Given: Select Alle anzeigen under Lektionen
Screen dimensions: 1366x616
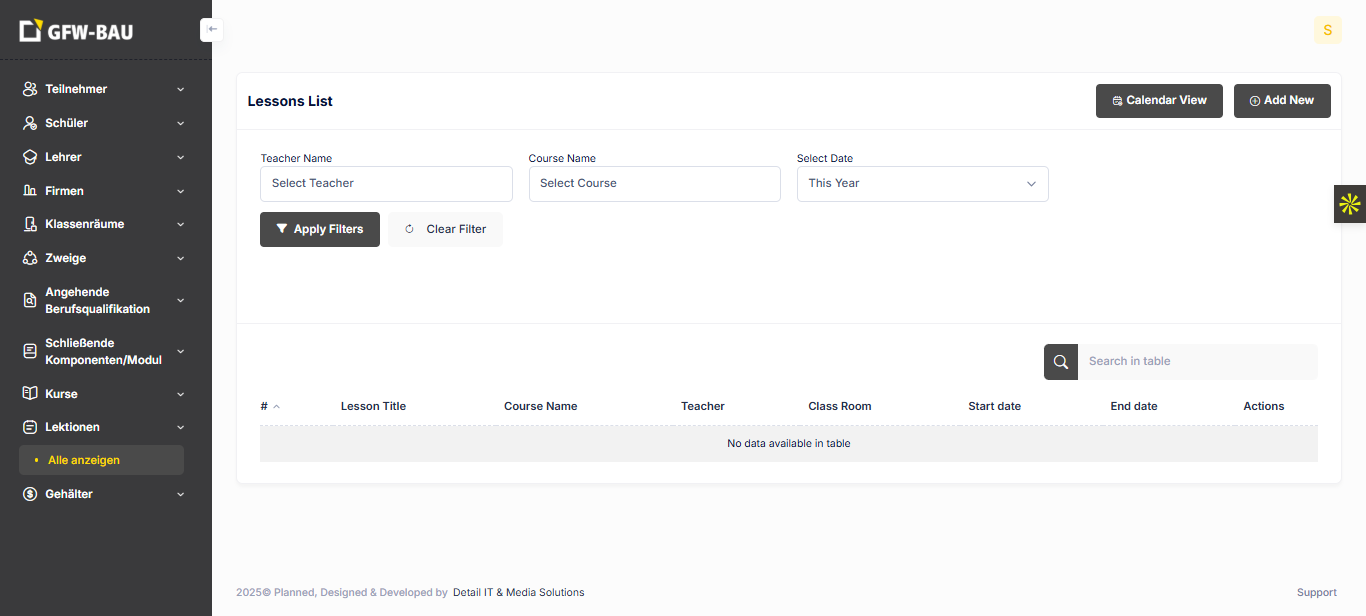Looking at the screenshot, I should [84, 460].
